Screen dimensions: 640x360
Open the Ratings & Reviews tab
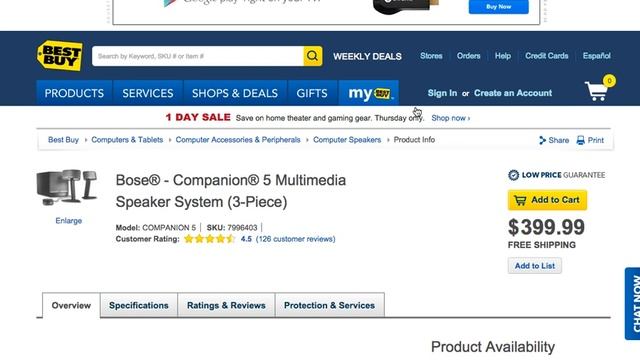click(226, 305)
